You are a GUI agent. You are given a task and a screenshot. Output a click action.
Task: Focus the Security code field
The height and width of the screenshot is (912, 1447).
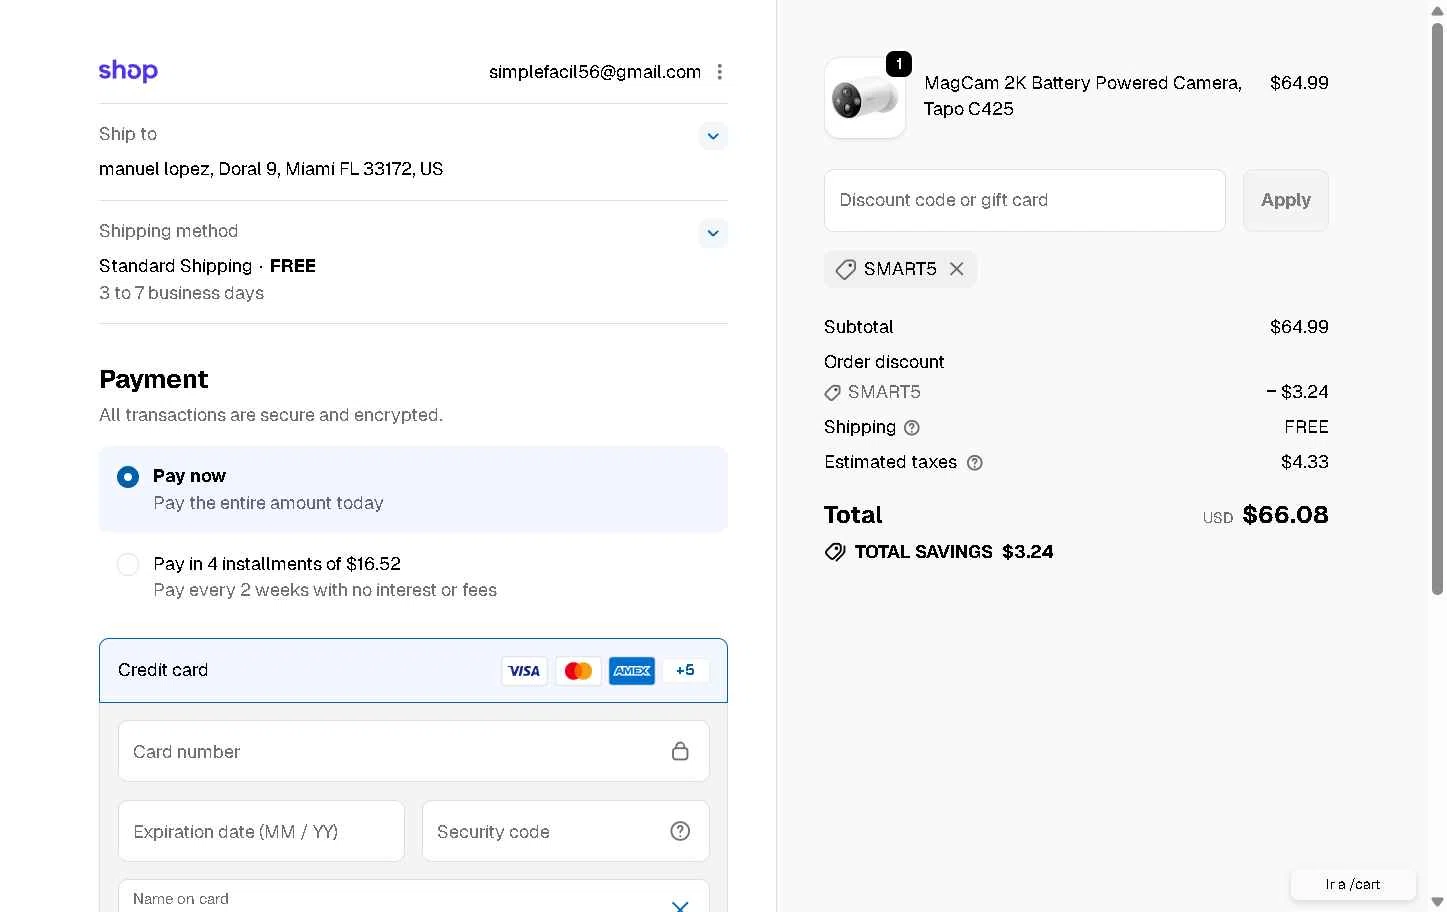point(565,831)
